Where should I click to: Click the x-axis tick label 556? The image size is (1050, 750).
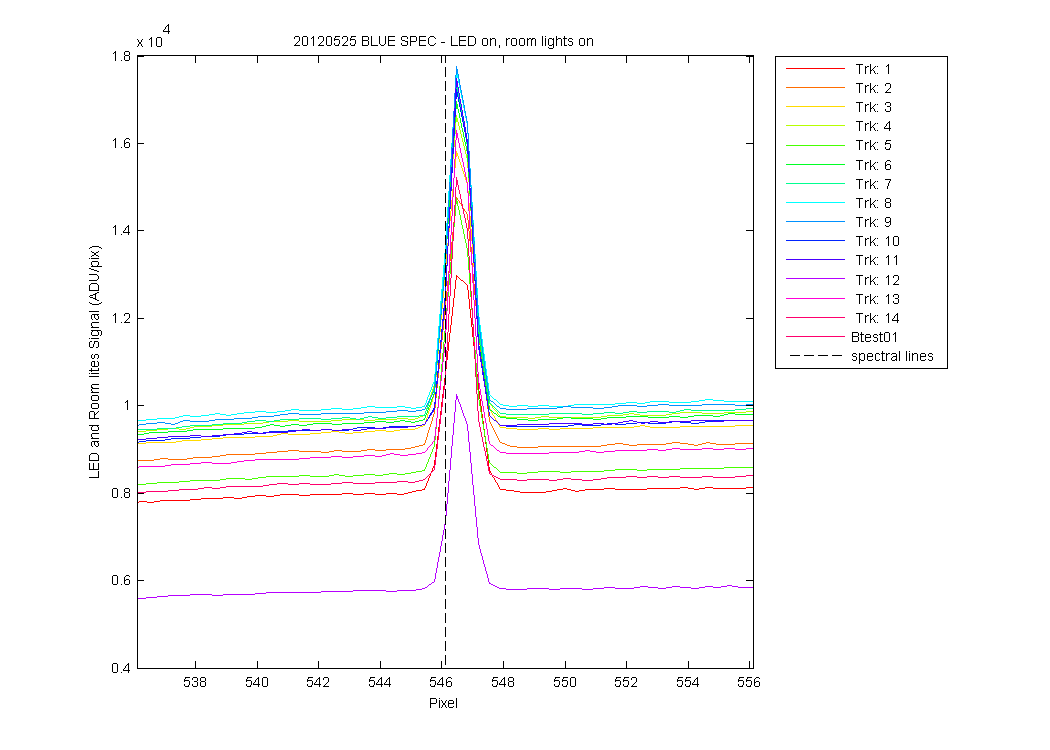point(749,682)
